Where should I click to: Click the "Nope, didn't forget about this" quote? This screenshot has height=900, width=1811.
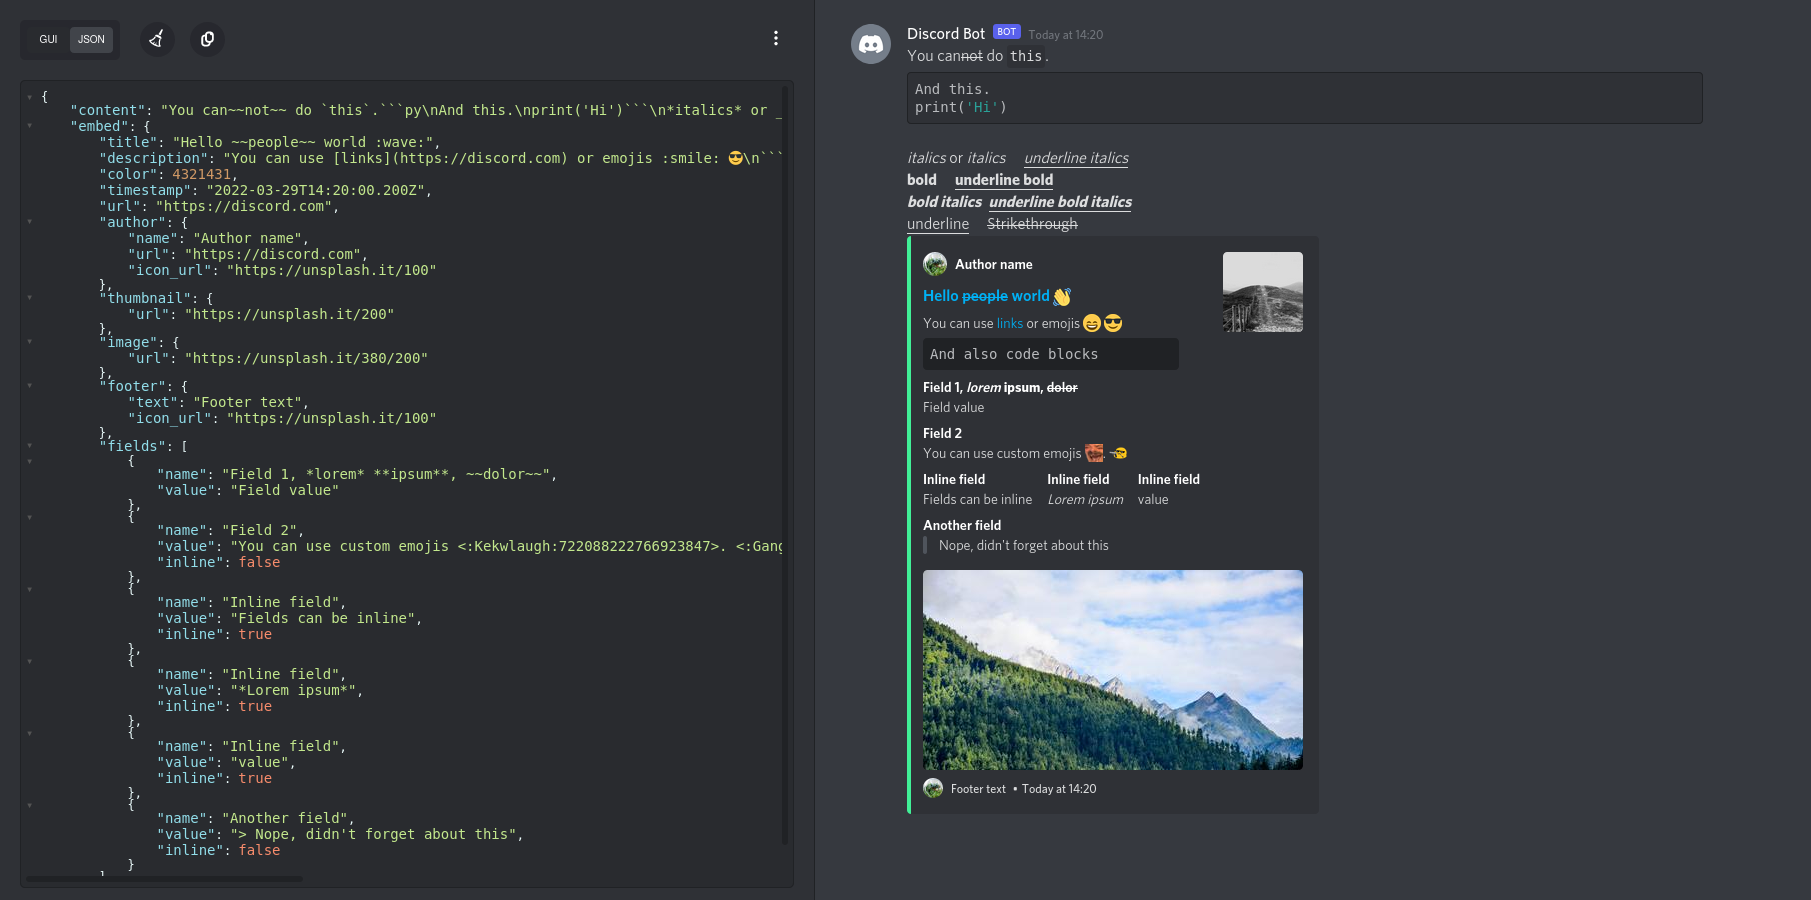(1023, 546)
